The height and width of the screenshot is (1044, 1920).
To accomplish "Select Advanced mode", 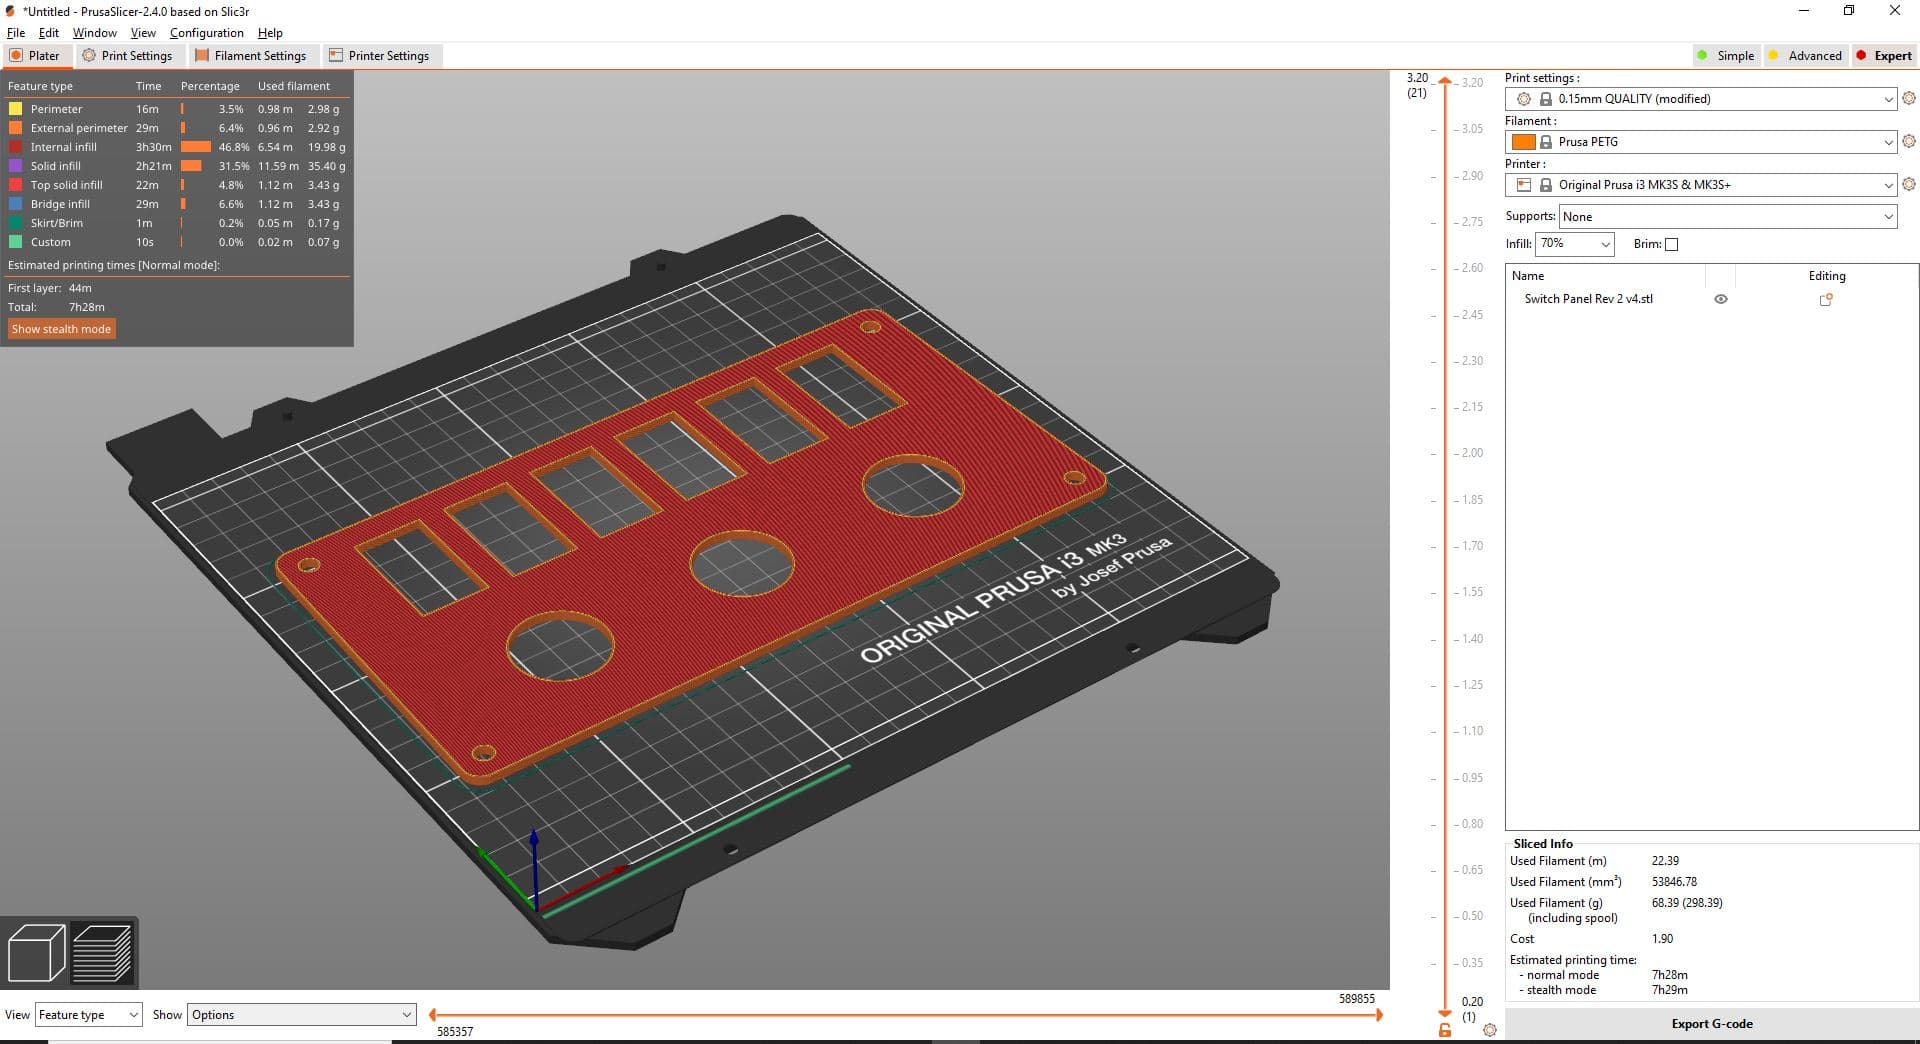I will pyautogui.click(x=1805, y=56).
